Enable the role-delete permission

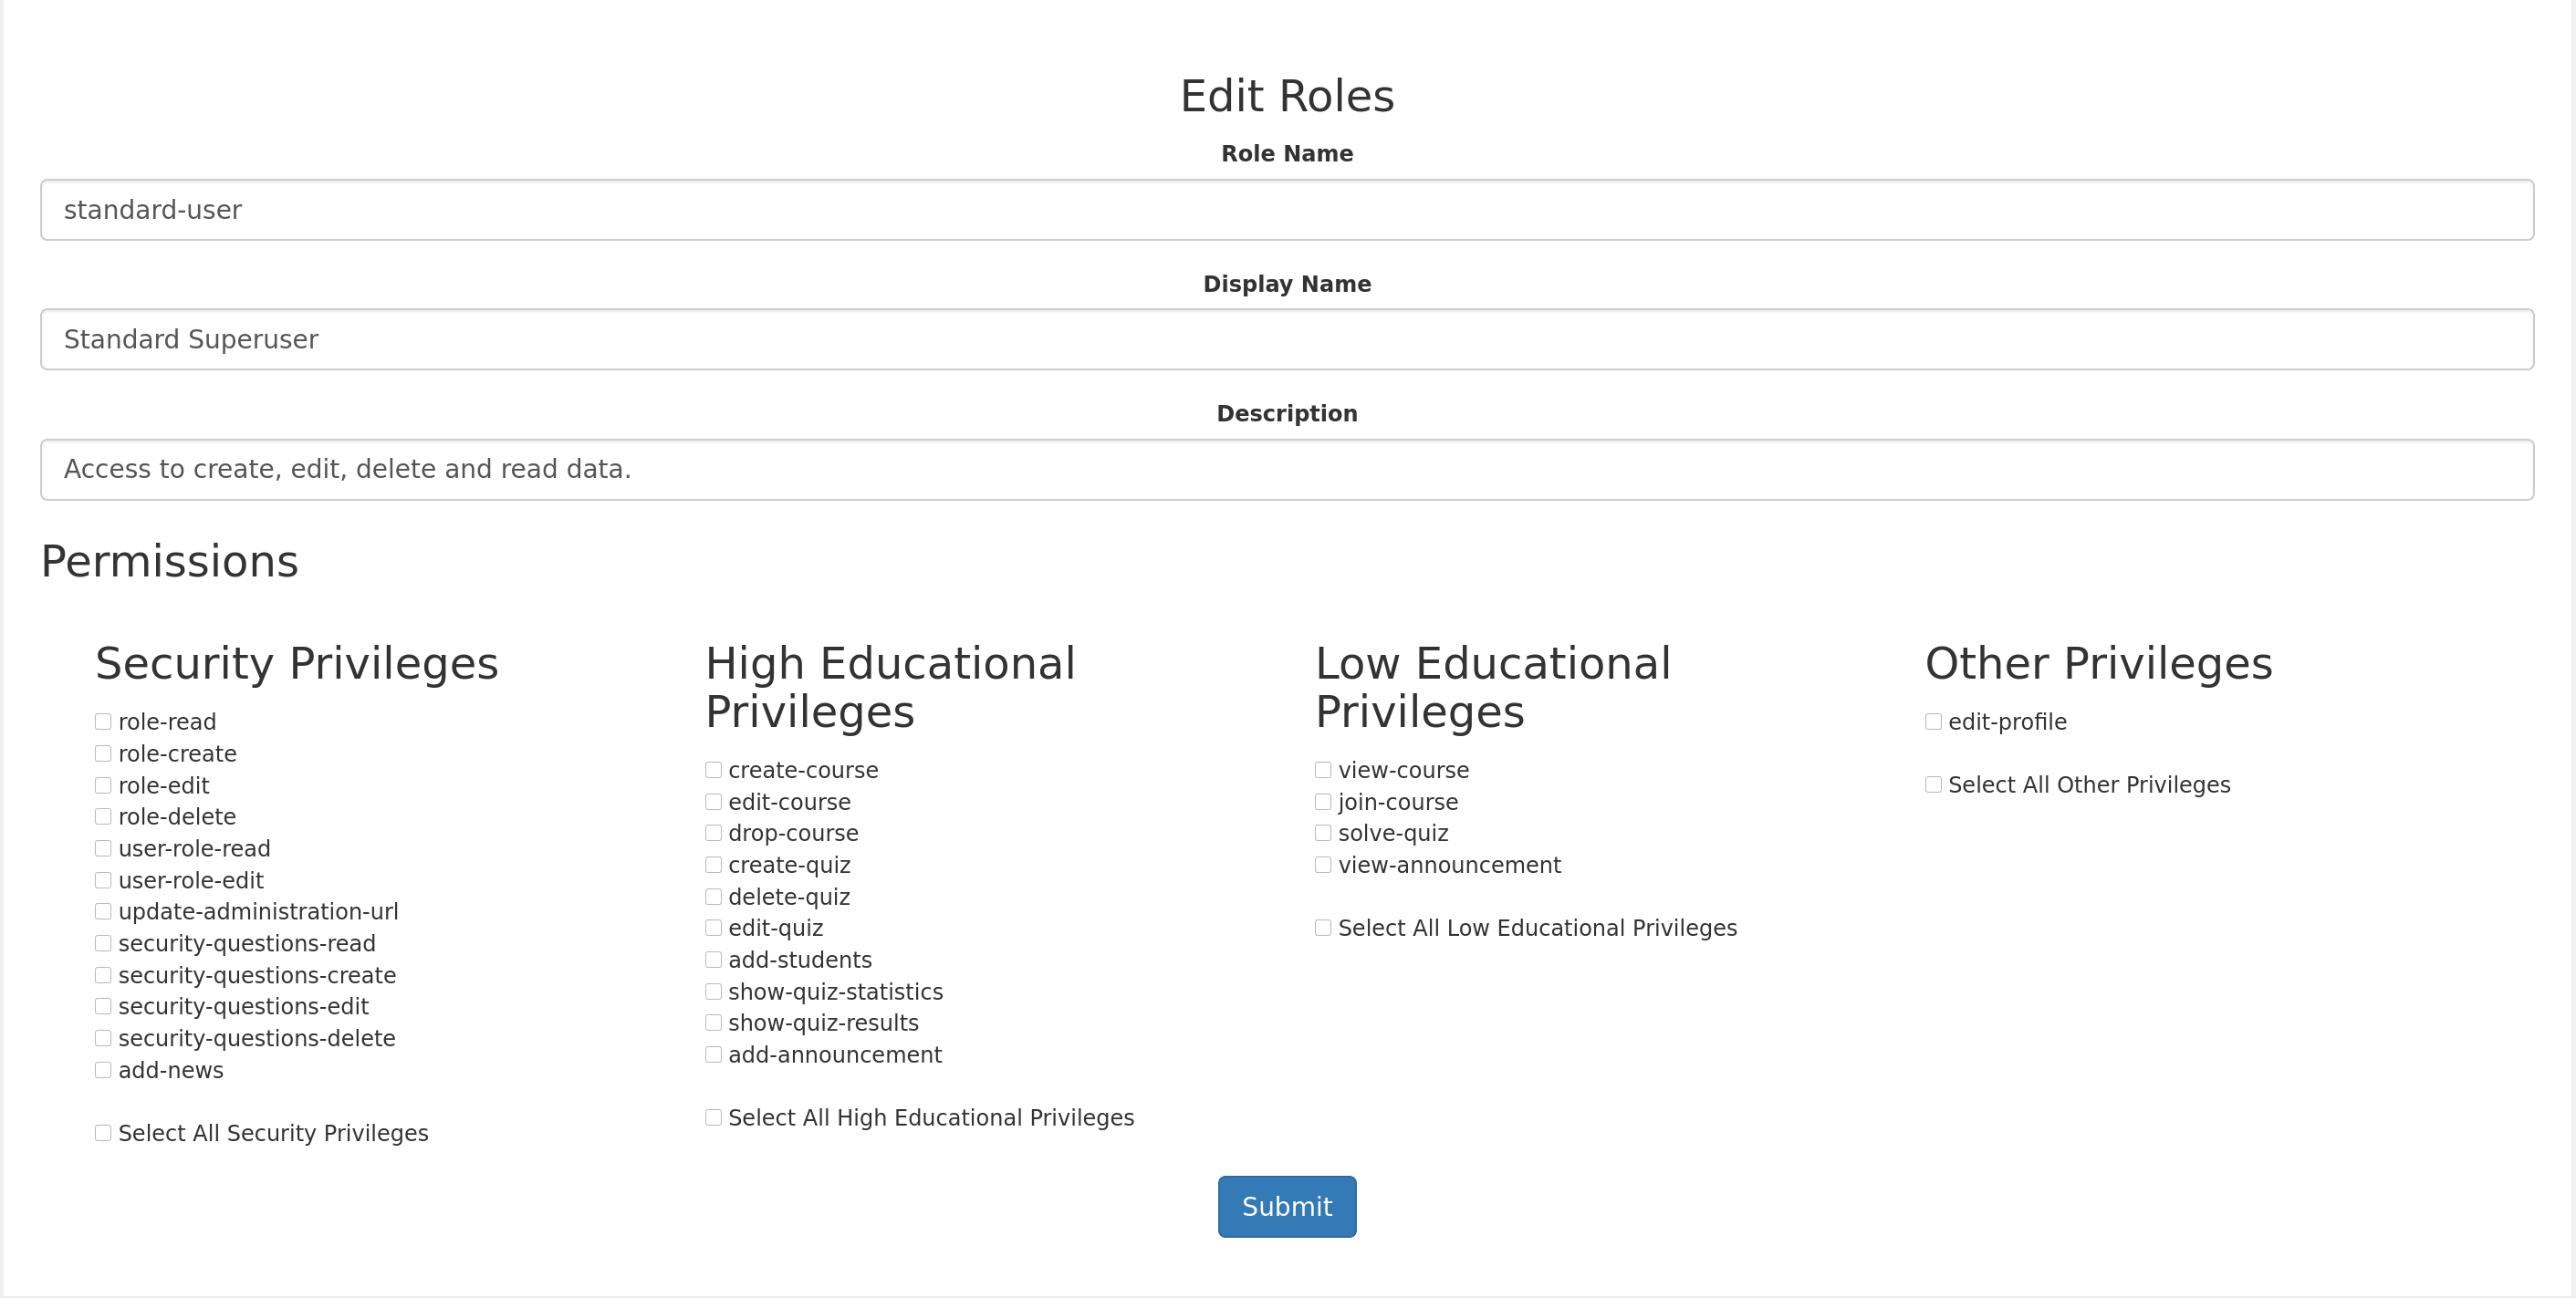point(103,817)
